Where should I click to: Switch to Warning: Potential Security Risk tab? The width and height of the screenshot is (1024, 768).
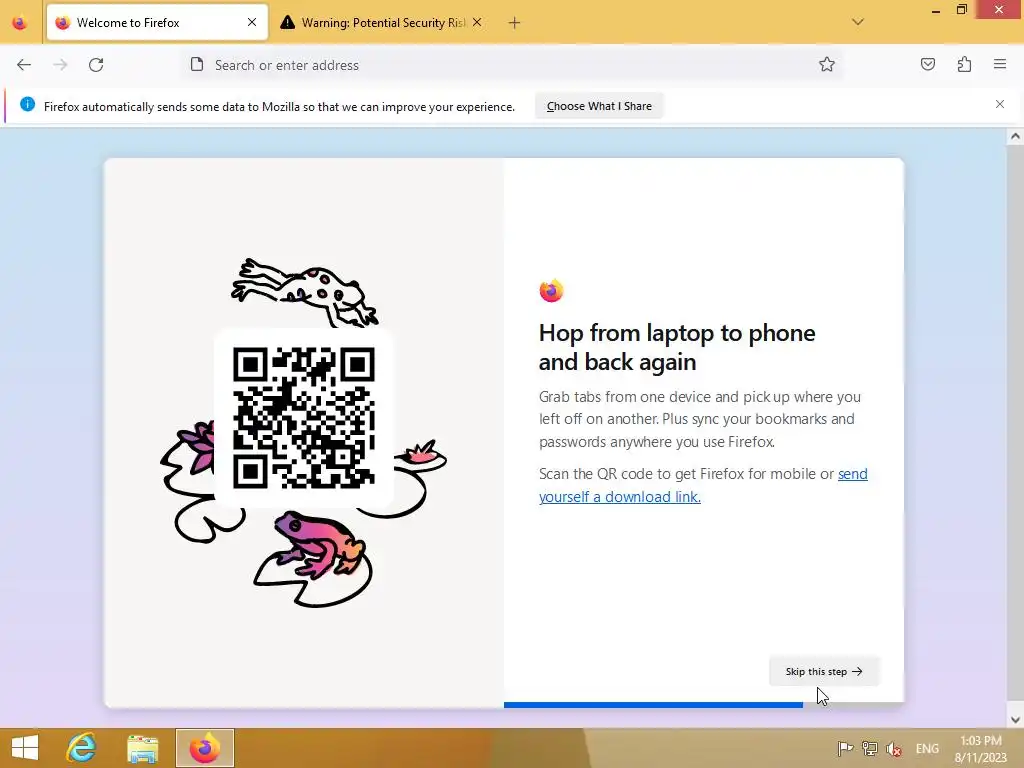(x=382, y=23)
